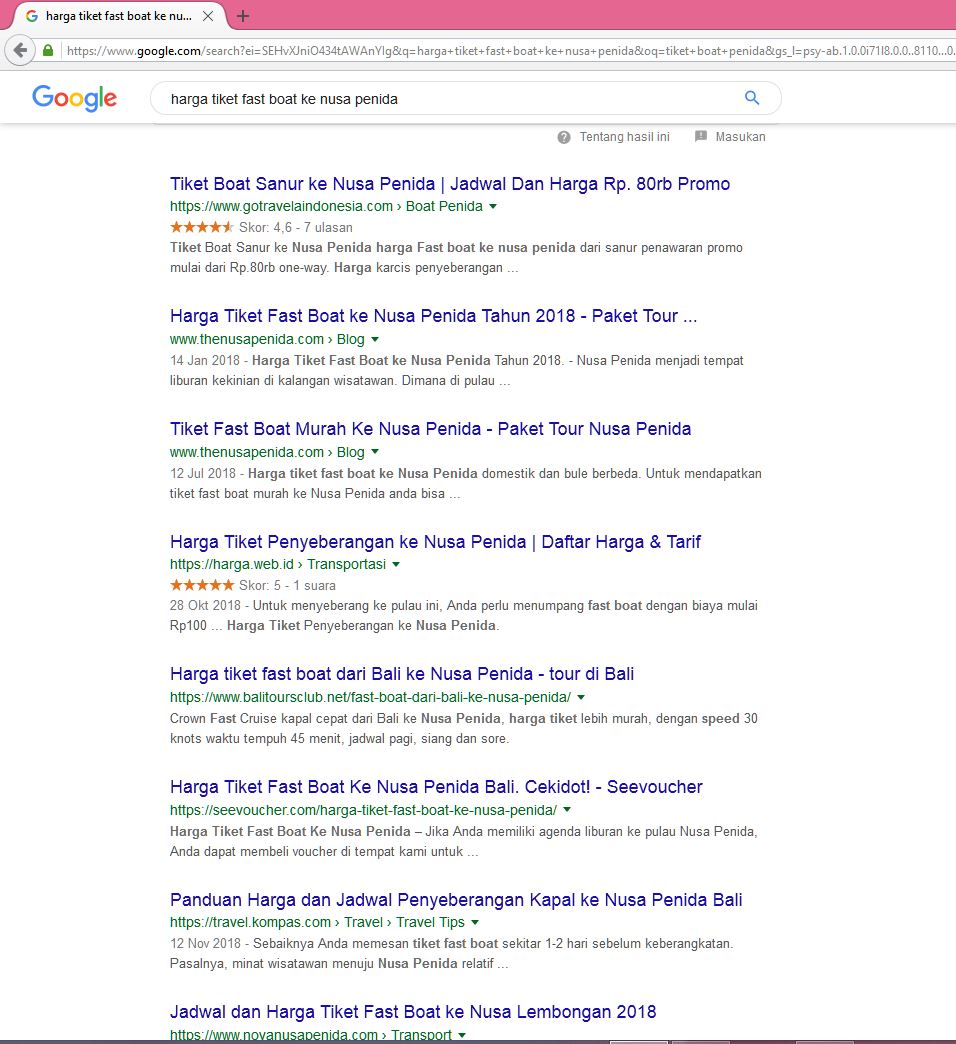Image resolution: width=956 pixels, height=1044 pixels.
Task: Click 'Skor: 4,6 - 7 ulasan' text
Action: pyautogui.click(x=296, y=228)
